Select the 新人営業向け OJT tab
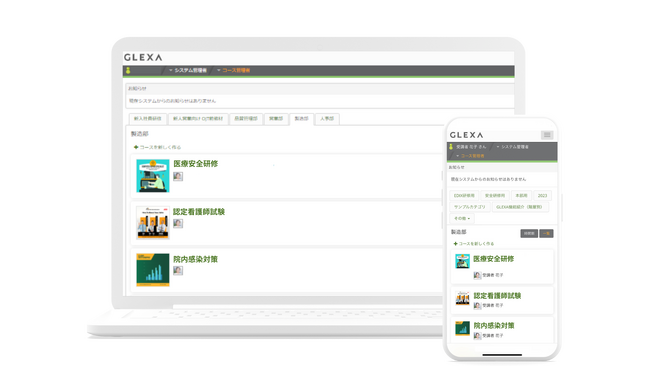The image size is (650, 366). pos(198,119)
